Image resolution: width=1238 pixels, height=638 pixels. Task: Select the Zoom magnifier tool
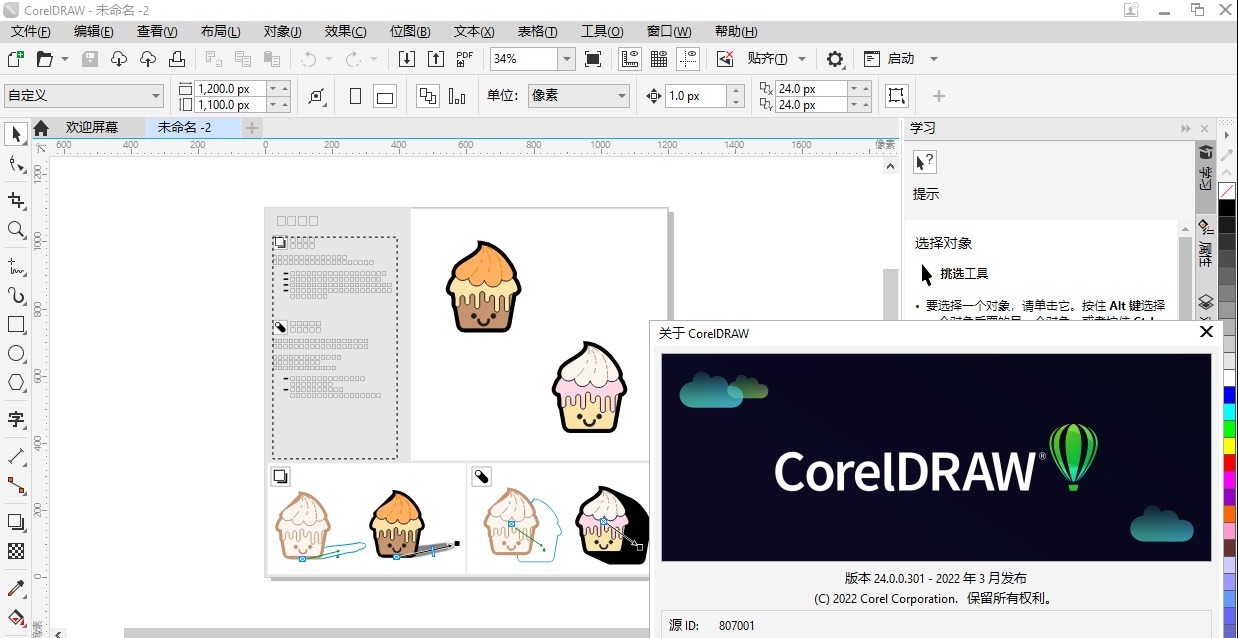pos(16,230)
